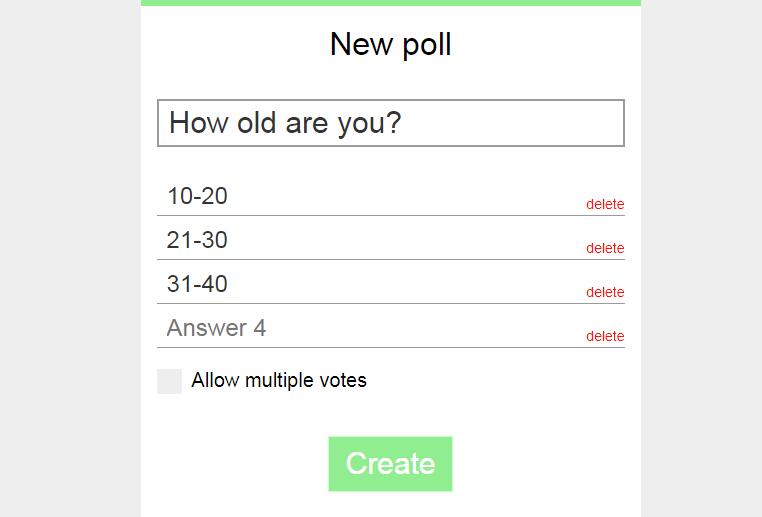Focus the empty "Answer 4" field

(x=370, y=328)
